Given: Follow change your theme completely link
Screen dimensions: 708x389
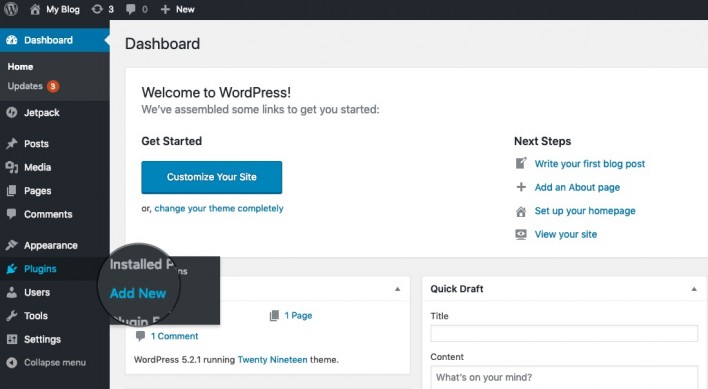Looking at the screenshot, I should tap(219, 208).
